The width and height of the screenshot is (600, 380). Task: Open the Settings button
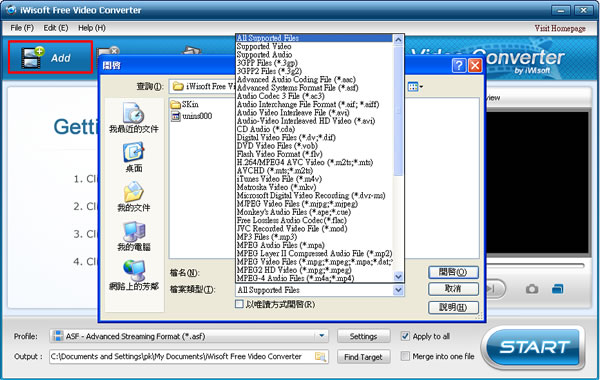363,336
